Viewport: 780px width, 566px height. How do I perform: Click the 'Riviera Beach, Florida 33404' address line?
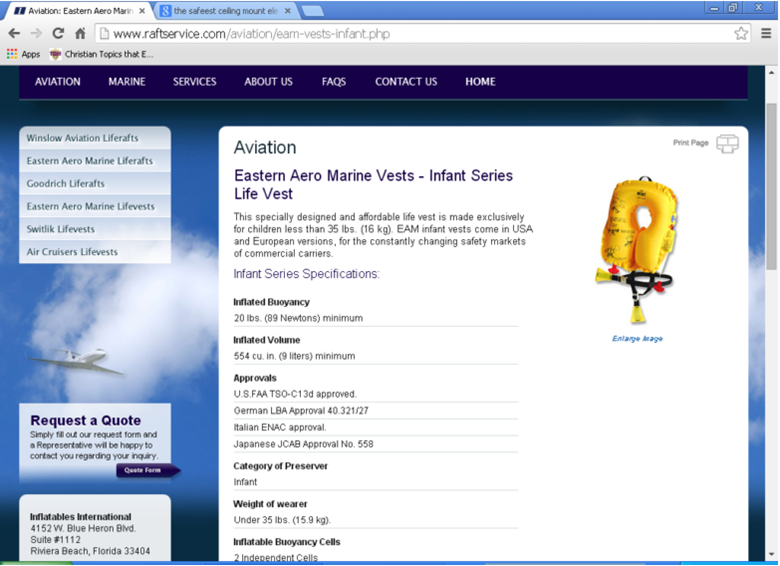click(90, 551)
